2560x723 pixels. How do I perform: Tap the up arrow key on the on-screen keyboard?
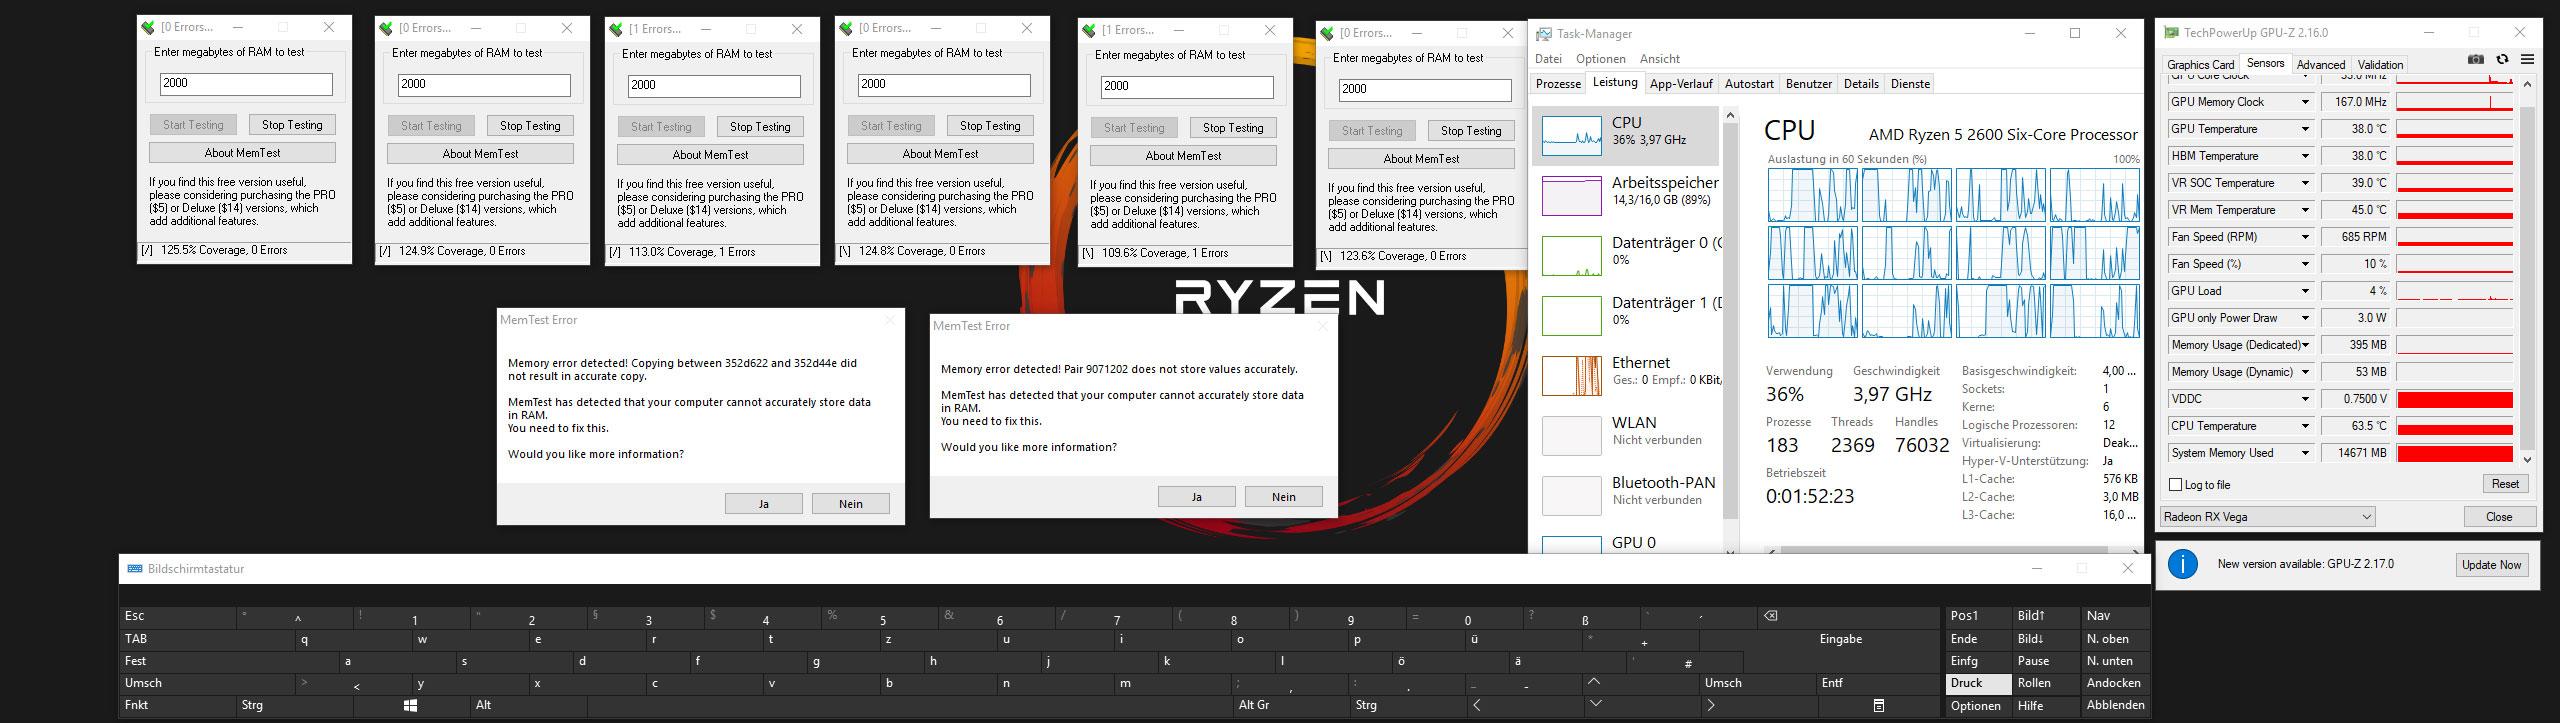(x=1594, y=682)
